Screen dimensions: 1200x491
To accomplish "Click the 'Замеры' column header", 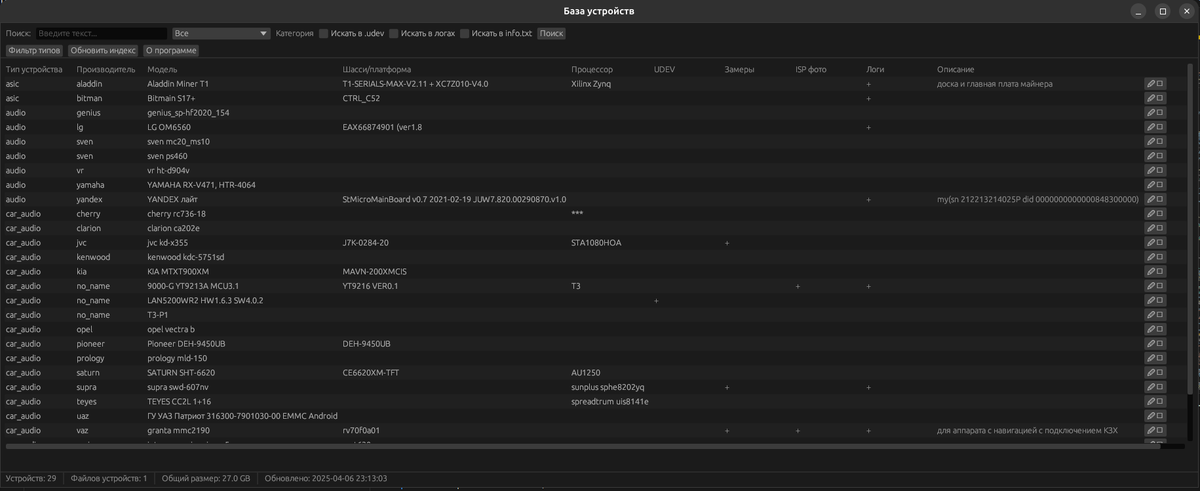I will point(739,70).
